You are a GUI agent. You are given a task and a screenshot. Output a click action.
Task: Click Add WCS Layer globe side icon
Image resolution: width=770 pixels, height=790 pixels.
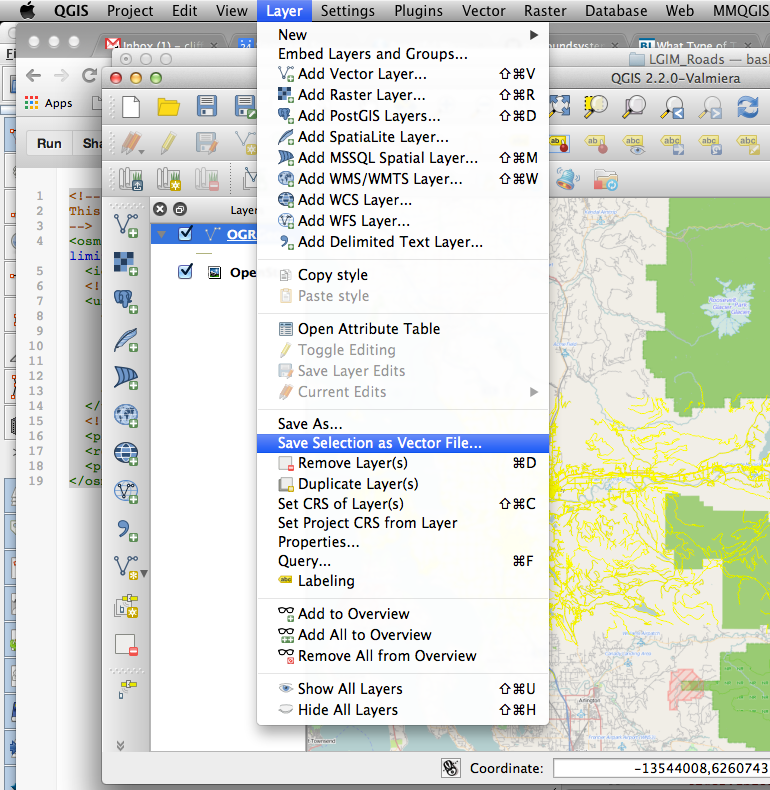pos(126,453)
